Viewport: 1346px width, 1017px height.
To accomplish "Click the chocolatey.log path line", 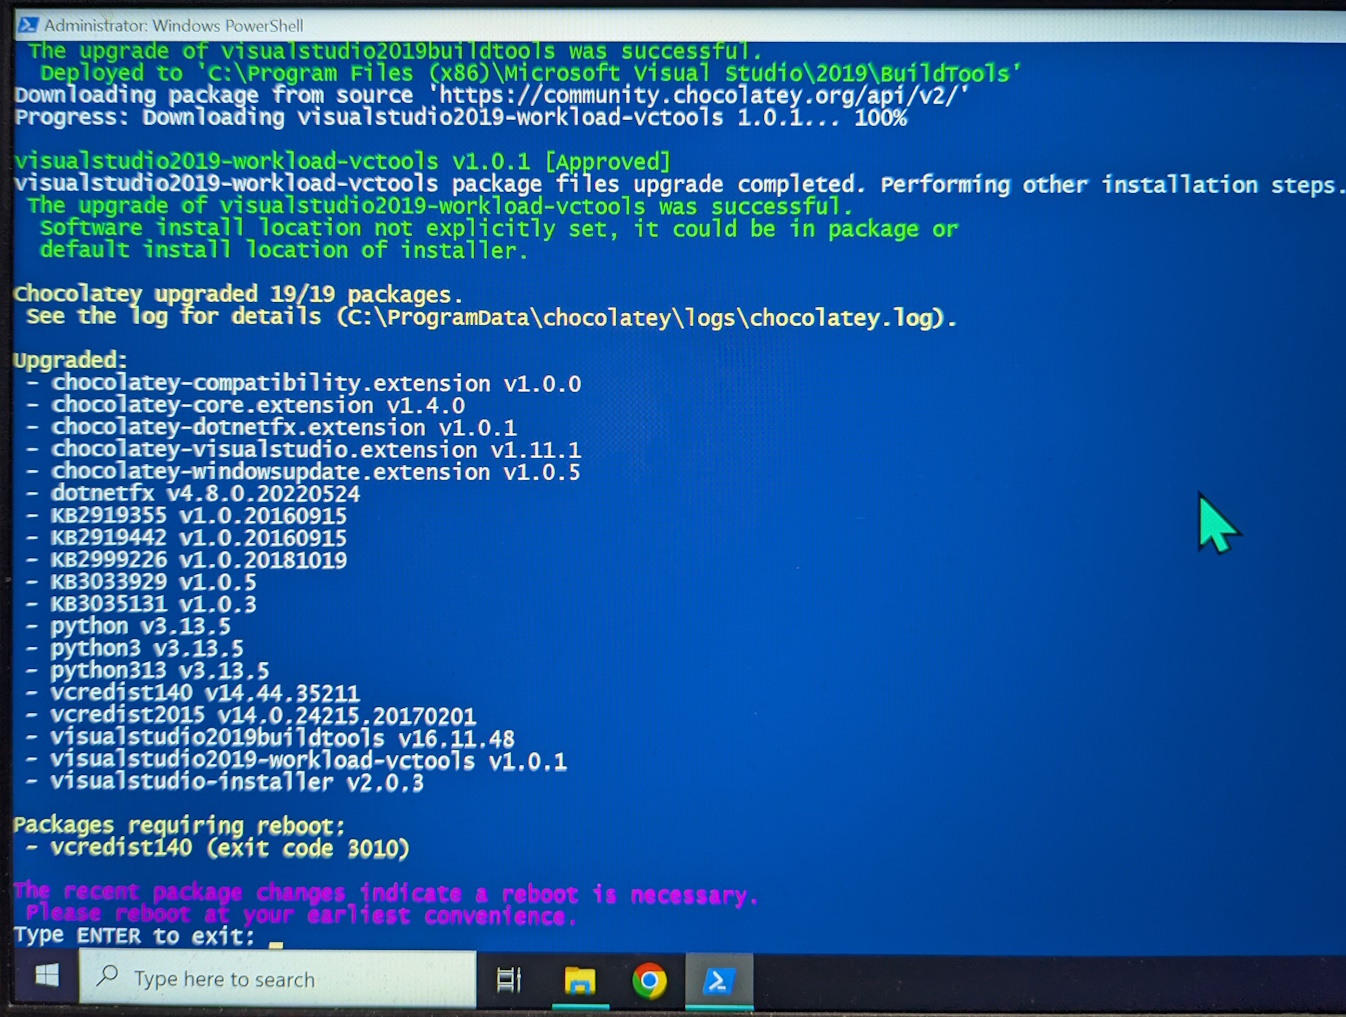I will [491, 317].
